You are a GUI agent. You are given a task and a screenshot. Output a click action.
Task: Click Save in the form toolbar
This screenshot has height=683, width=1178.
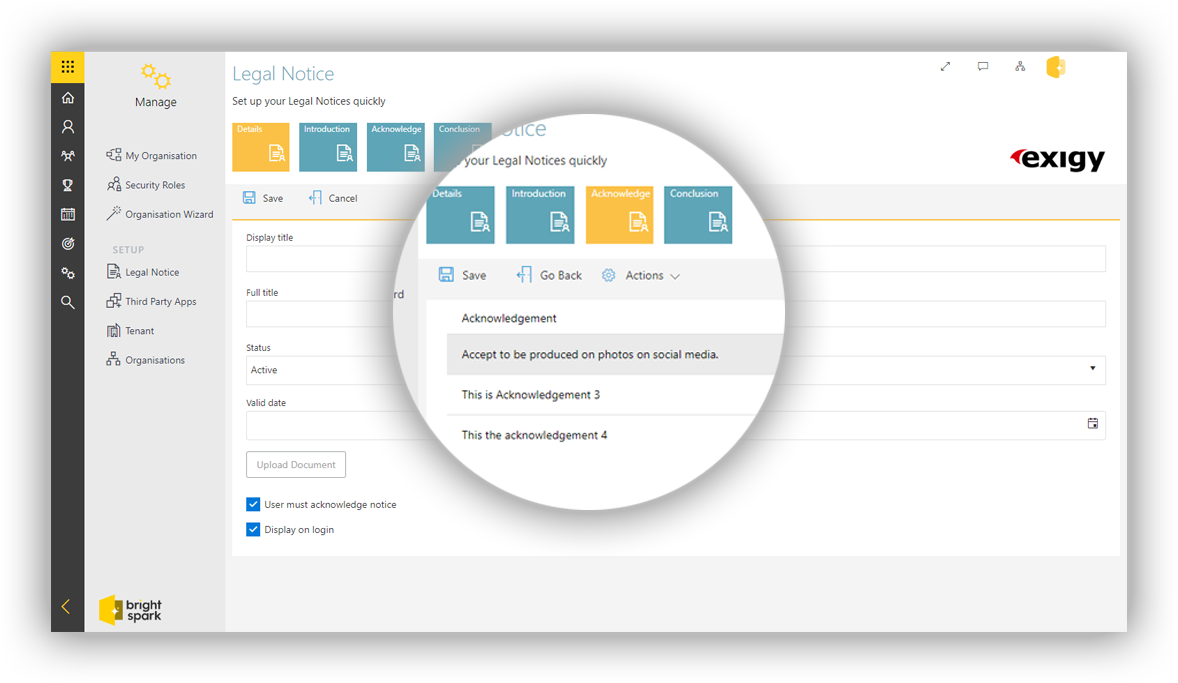263,198
